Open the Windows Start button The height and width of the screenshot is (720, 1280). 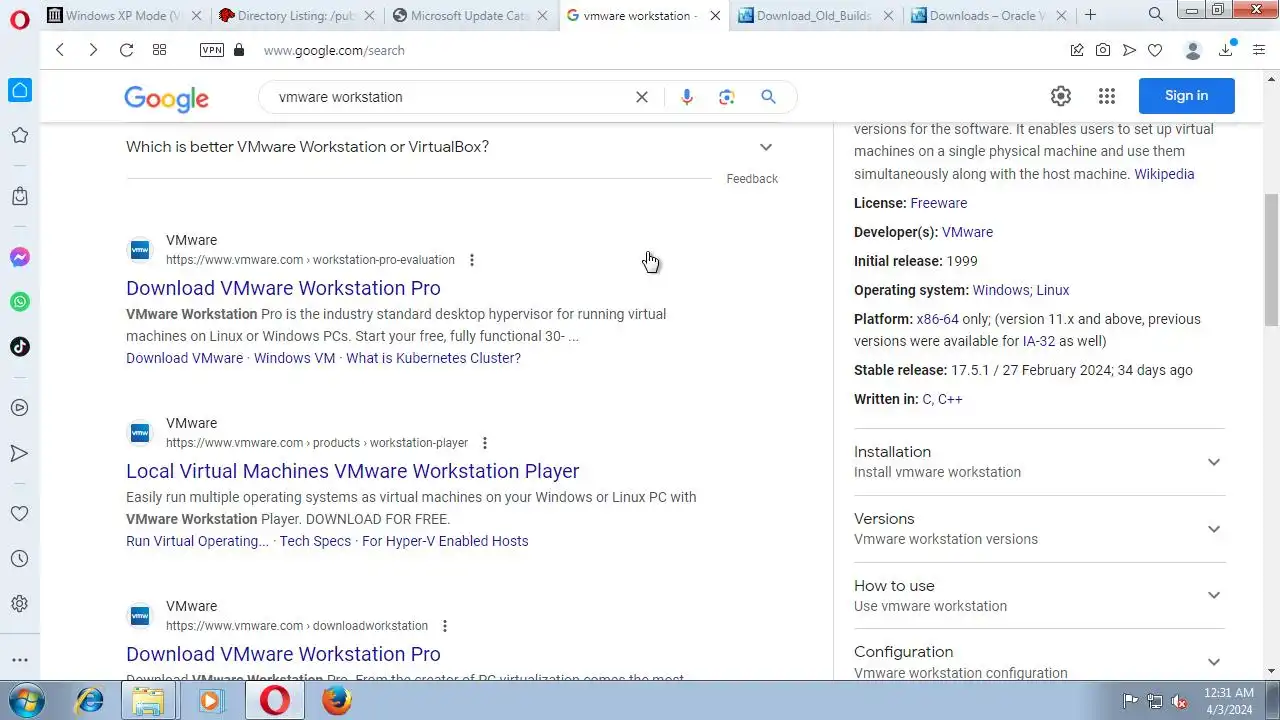click(26, 701)
